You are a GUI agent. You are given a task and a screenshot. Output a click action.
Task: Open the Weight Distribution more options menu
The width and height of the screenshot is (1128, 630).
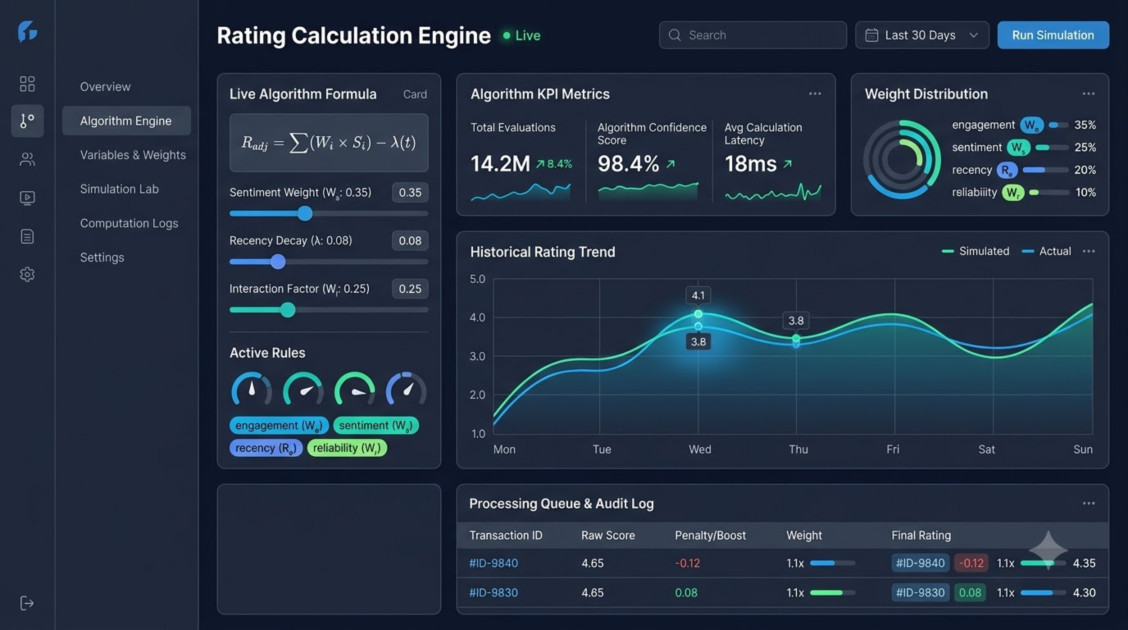(x=1088, y=93)
